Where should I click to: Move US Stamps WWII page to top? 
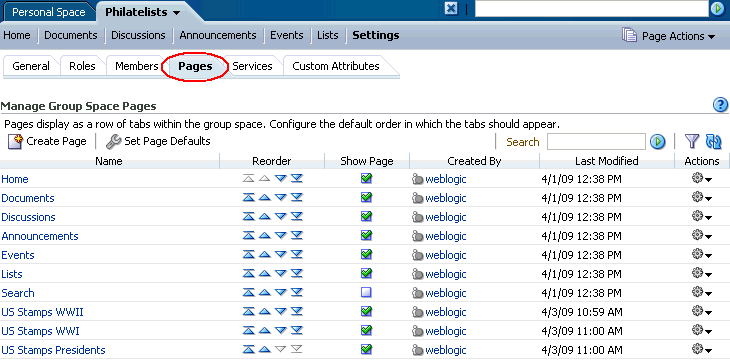point(249,312)
